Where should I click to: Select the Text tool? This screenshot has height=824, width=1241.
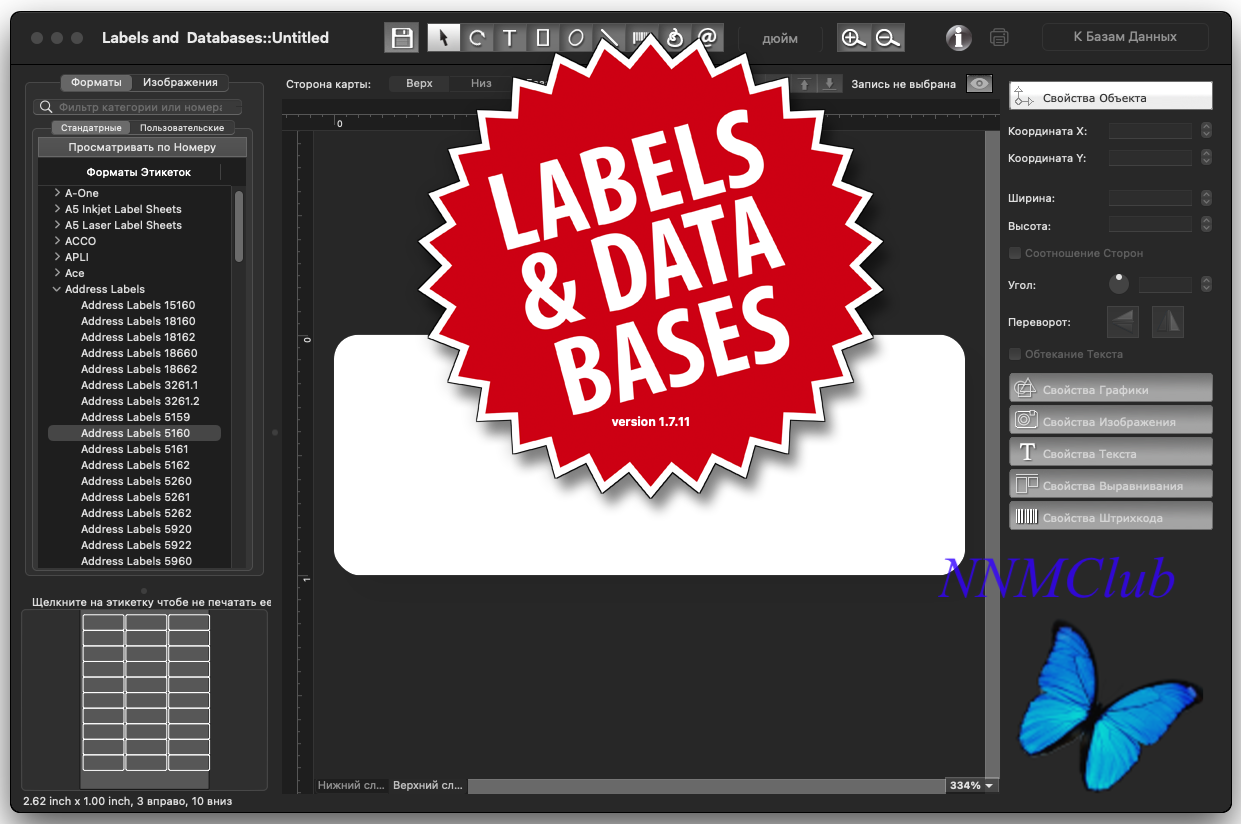pos(509,38)
